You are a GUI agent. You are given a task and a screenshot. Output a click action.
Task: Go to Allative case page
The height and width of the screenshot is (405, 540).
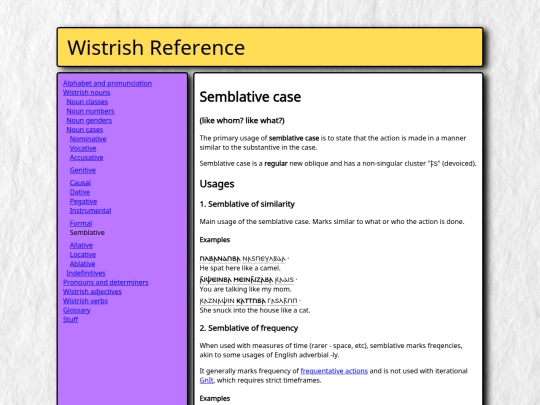81,246
